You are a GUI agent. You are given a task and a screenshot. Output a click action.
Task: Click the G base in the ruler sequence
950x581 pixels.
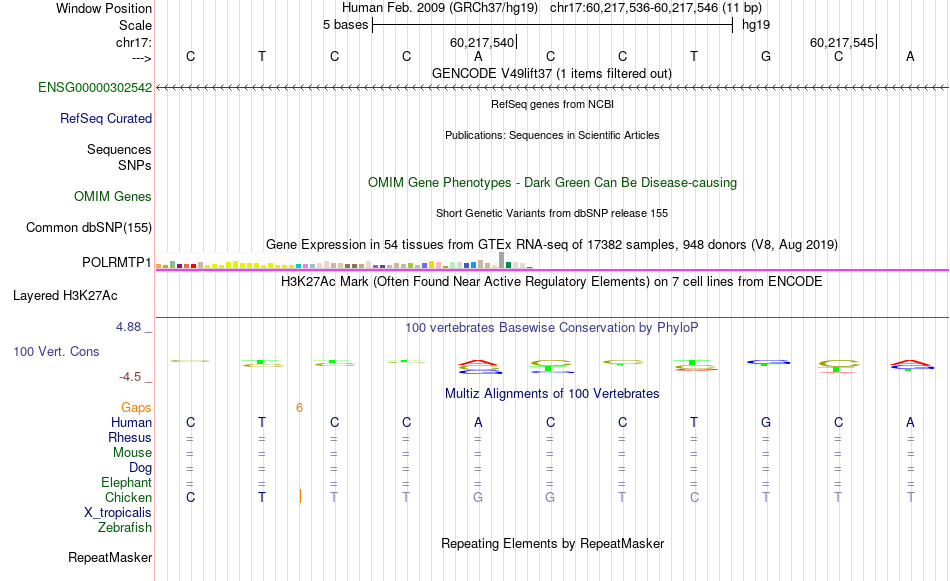[766, 56]
